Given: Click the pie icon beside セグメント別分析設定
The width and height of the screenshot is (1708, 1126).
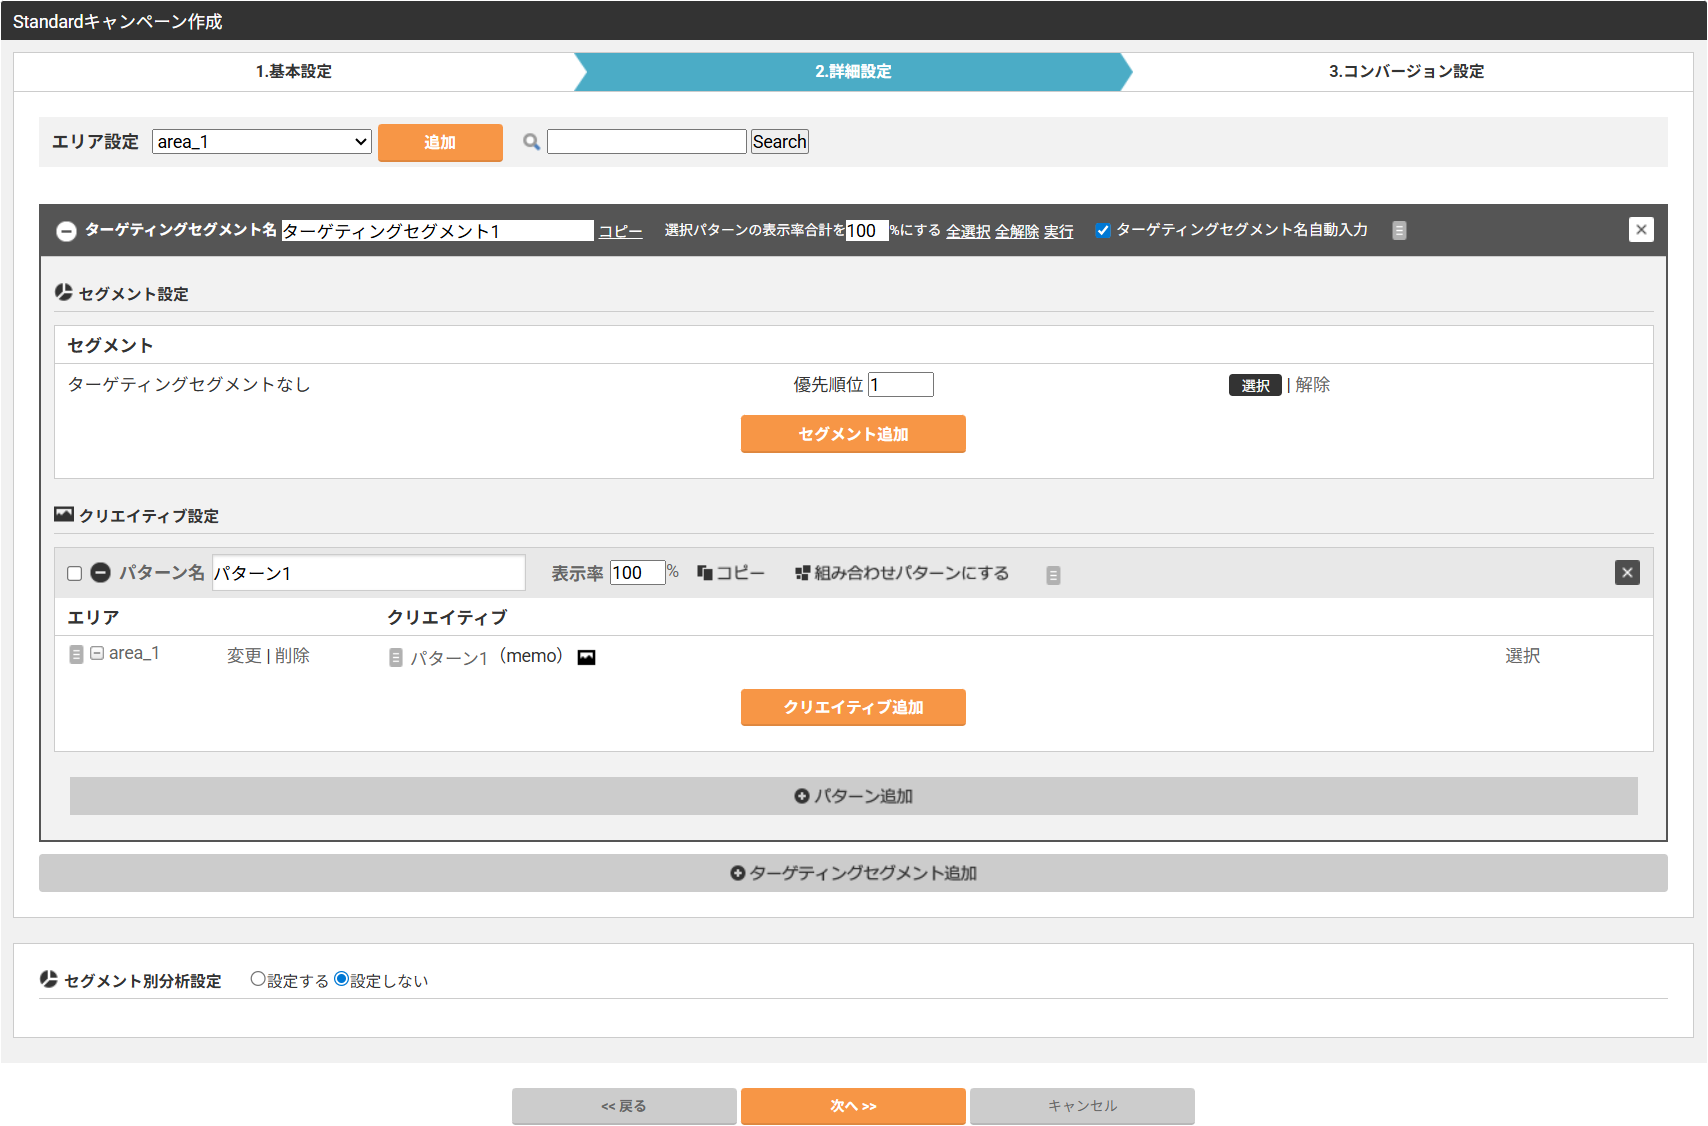Looking at the screenshot, I should click(x=48, y=979).
